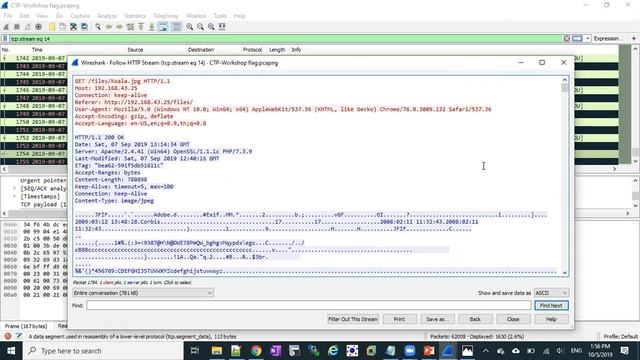Open the File menu
The image size is (640, 360).
pos(8,16)
